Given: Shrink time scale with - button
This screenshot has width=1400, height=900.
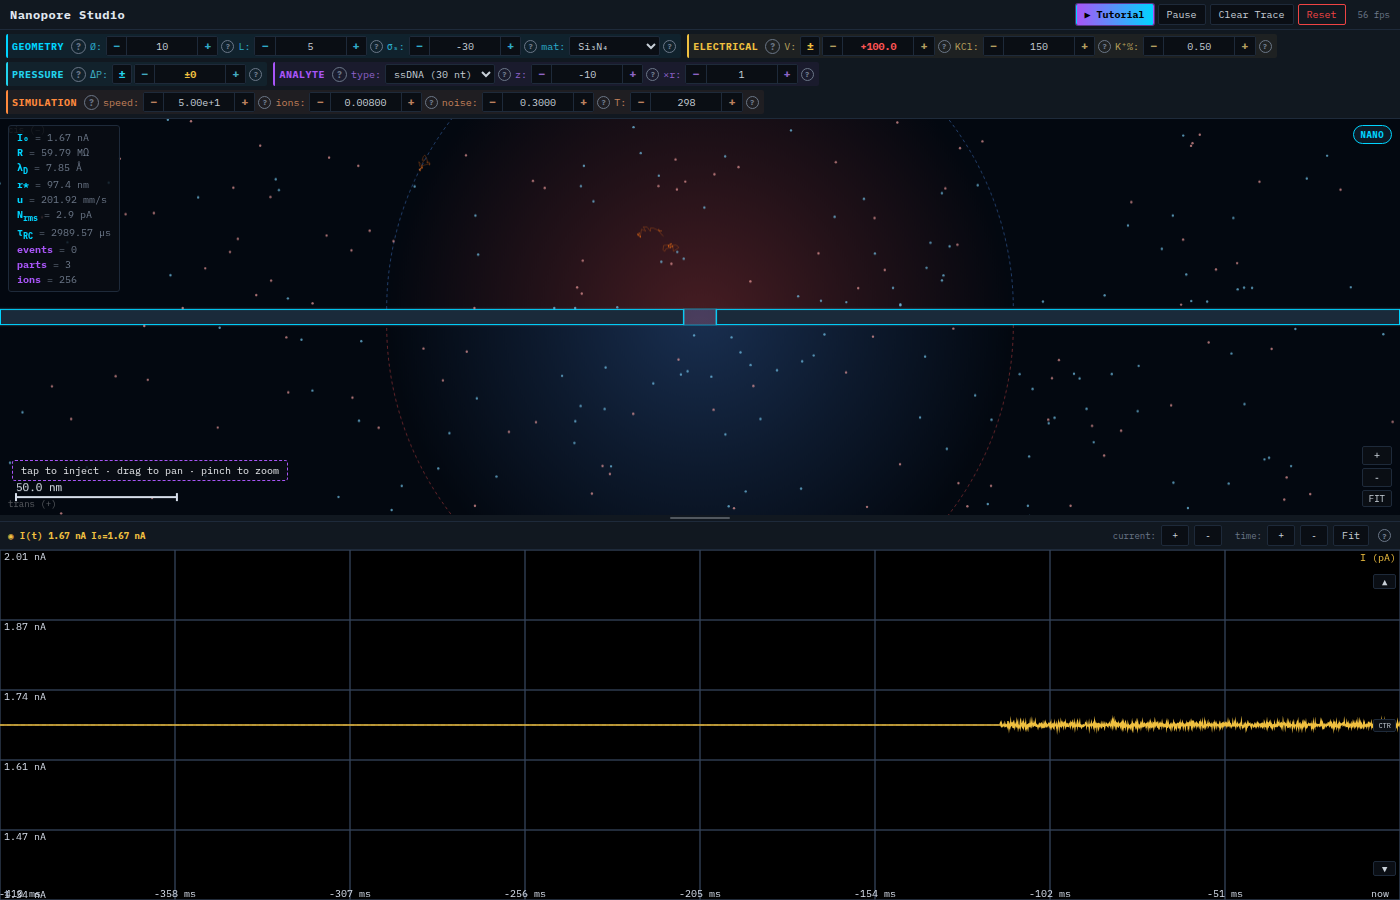Looking at the screenshot, I should tap(1314, 536).
